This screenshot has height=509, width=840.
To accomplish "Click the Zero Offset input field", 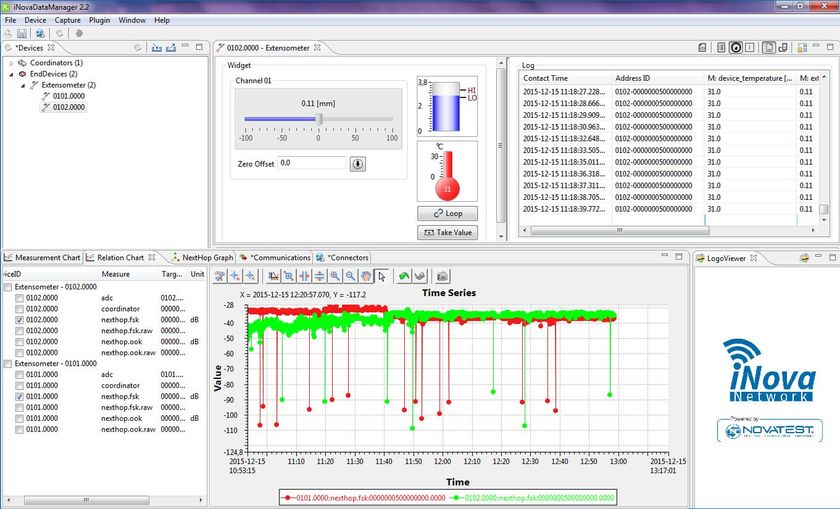I will tap(312, 163).
